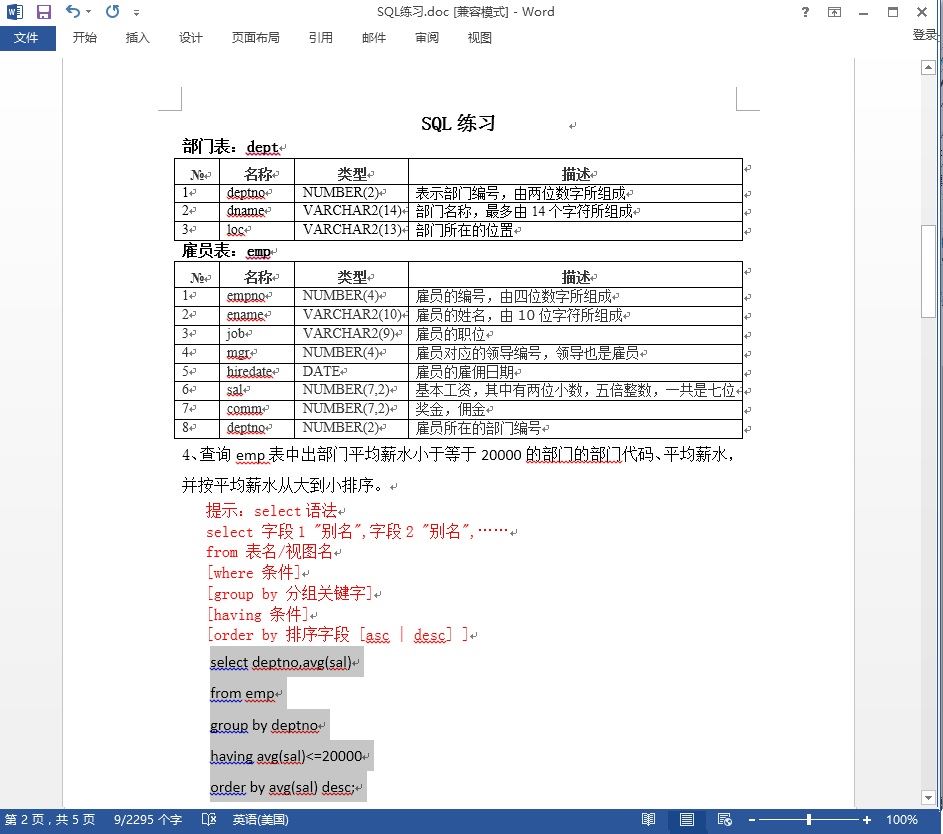Click the line having avg(sal)<=20000
This screenshot has height=834, width=943.
286,756
